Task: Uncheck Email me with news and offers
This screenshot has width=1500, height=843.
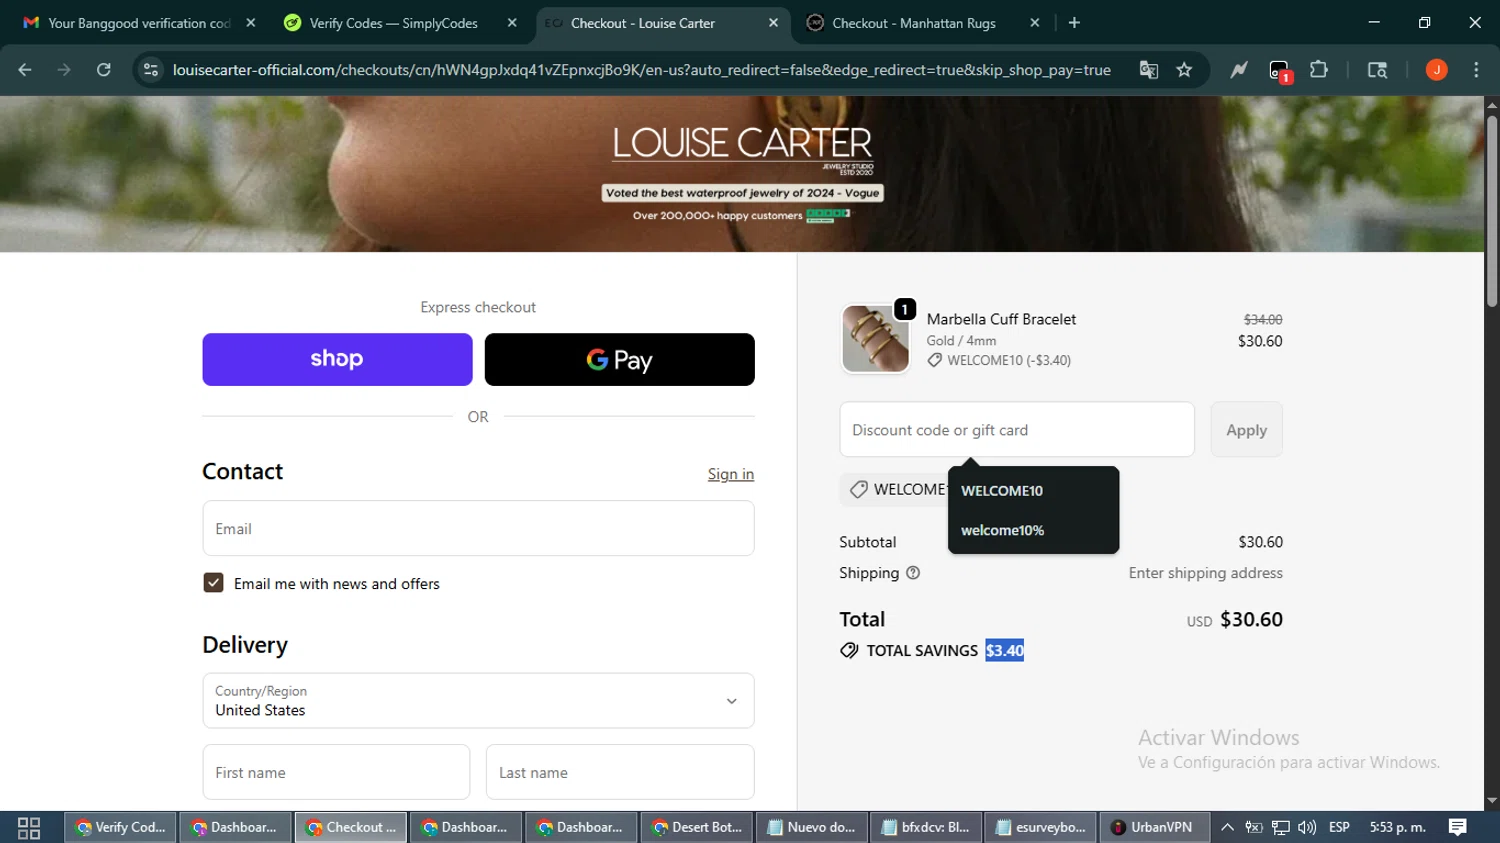Action: coord(213,583)
